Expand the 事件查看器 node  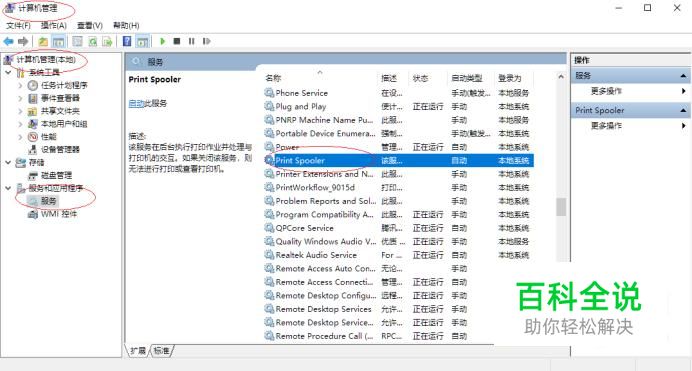pos(20,98)
